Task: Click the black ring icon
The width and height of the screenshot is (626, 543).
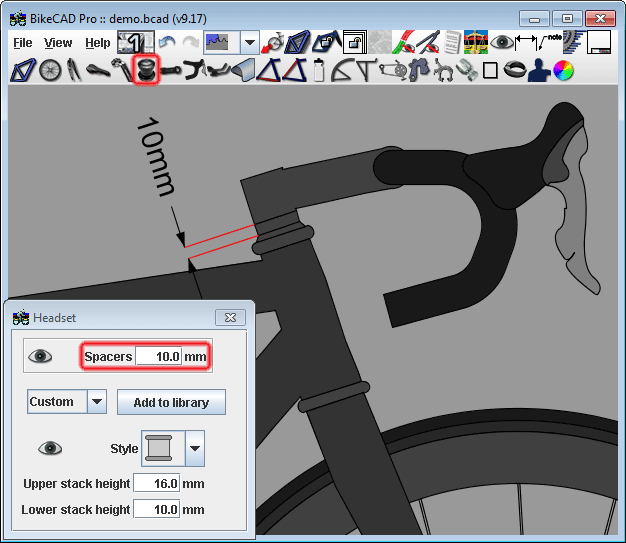Action: pyautogui.click(x=514, y=69)
